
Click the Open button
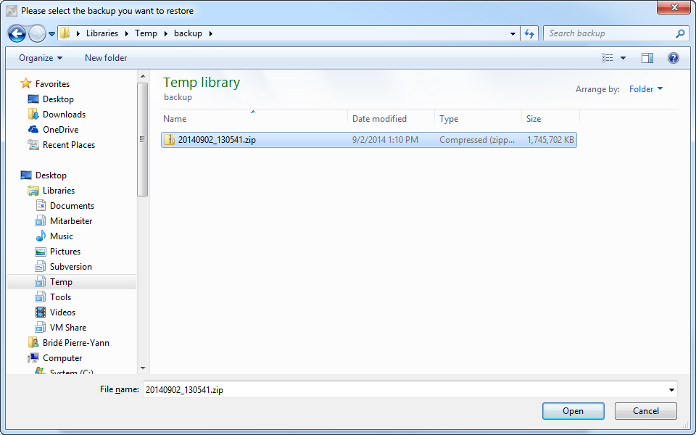573,411
